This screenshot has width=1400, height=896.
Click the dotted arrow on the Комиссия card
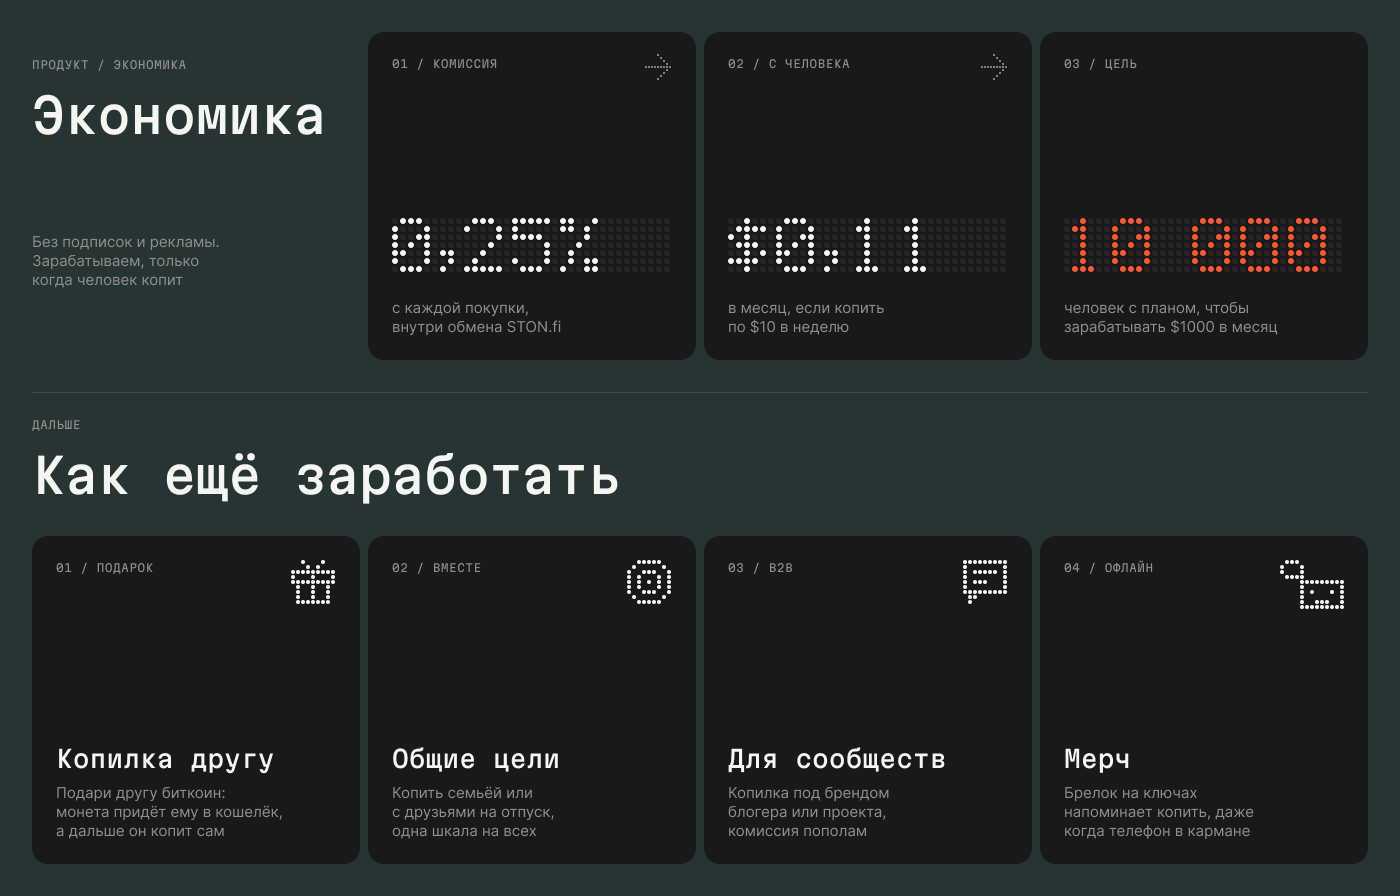coord(658,67)
